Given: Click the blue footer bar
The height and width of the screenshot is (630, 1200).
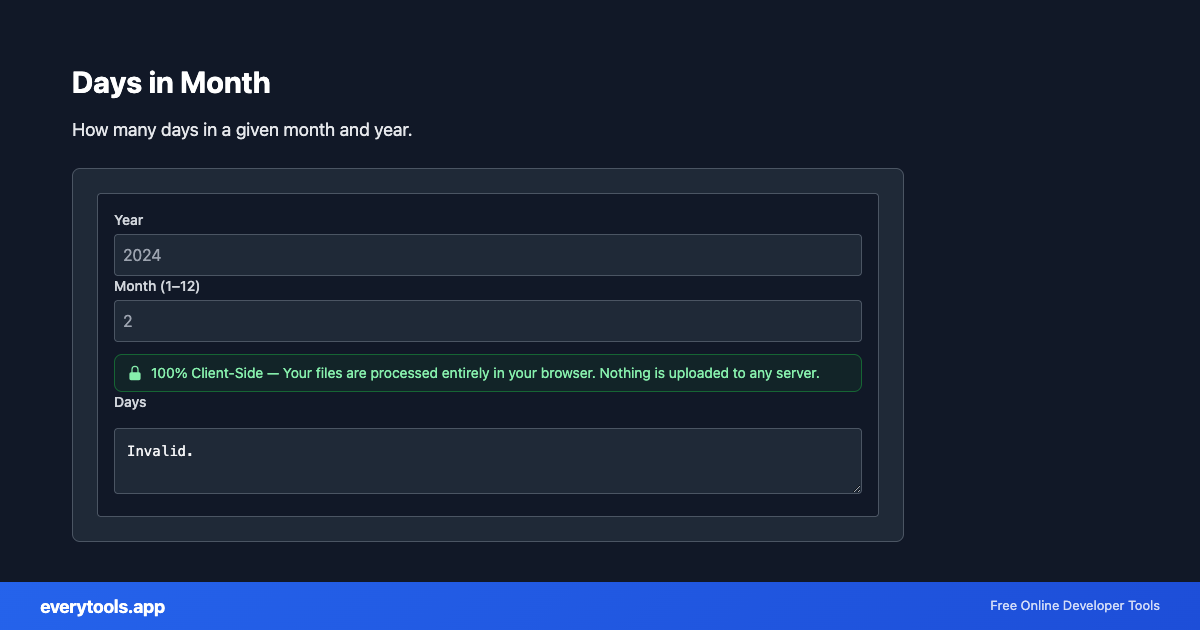Looking at the screenshot, I should pyautogui.click(x=600, y=606).
